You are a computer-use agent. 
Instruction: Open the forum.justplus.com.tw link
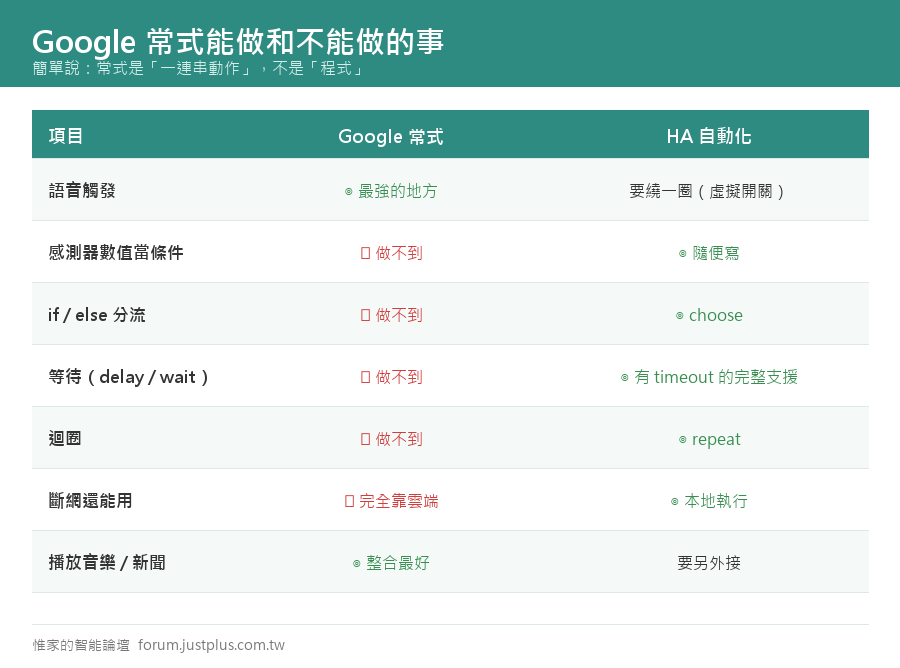pyautogui.click(x=211, y=645)
